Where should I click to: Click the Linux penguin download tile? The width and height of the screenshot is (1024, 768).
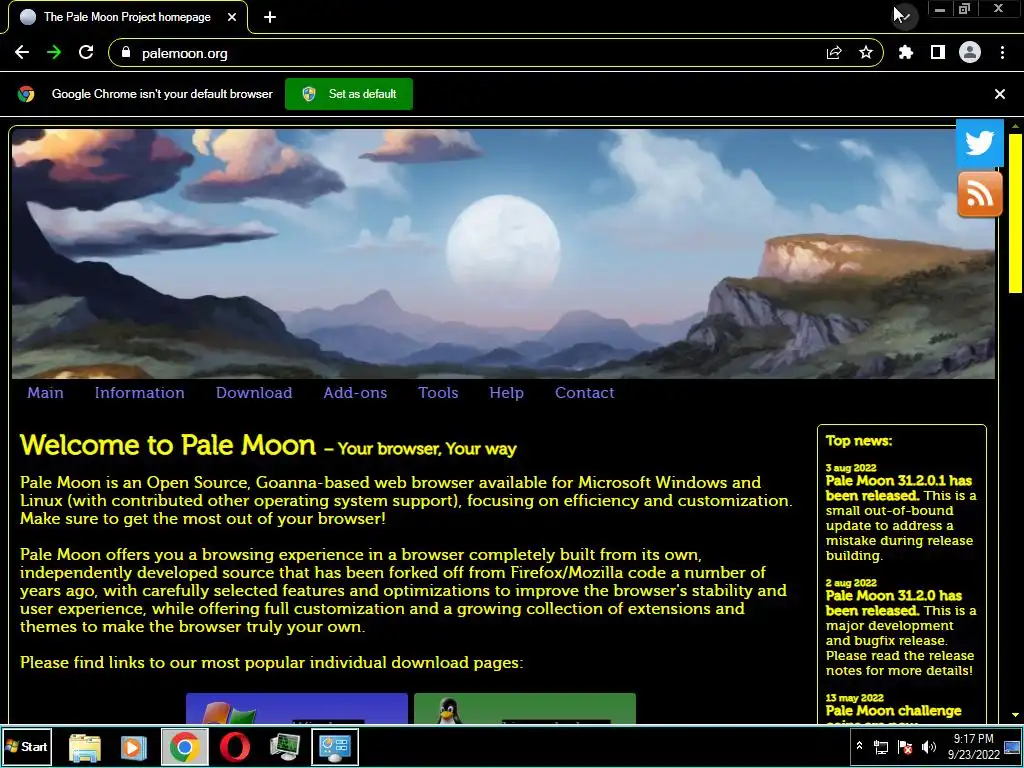coord(525,709)
